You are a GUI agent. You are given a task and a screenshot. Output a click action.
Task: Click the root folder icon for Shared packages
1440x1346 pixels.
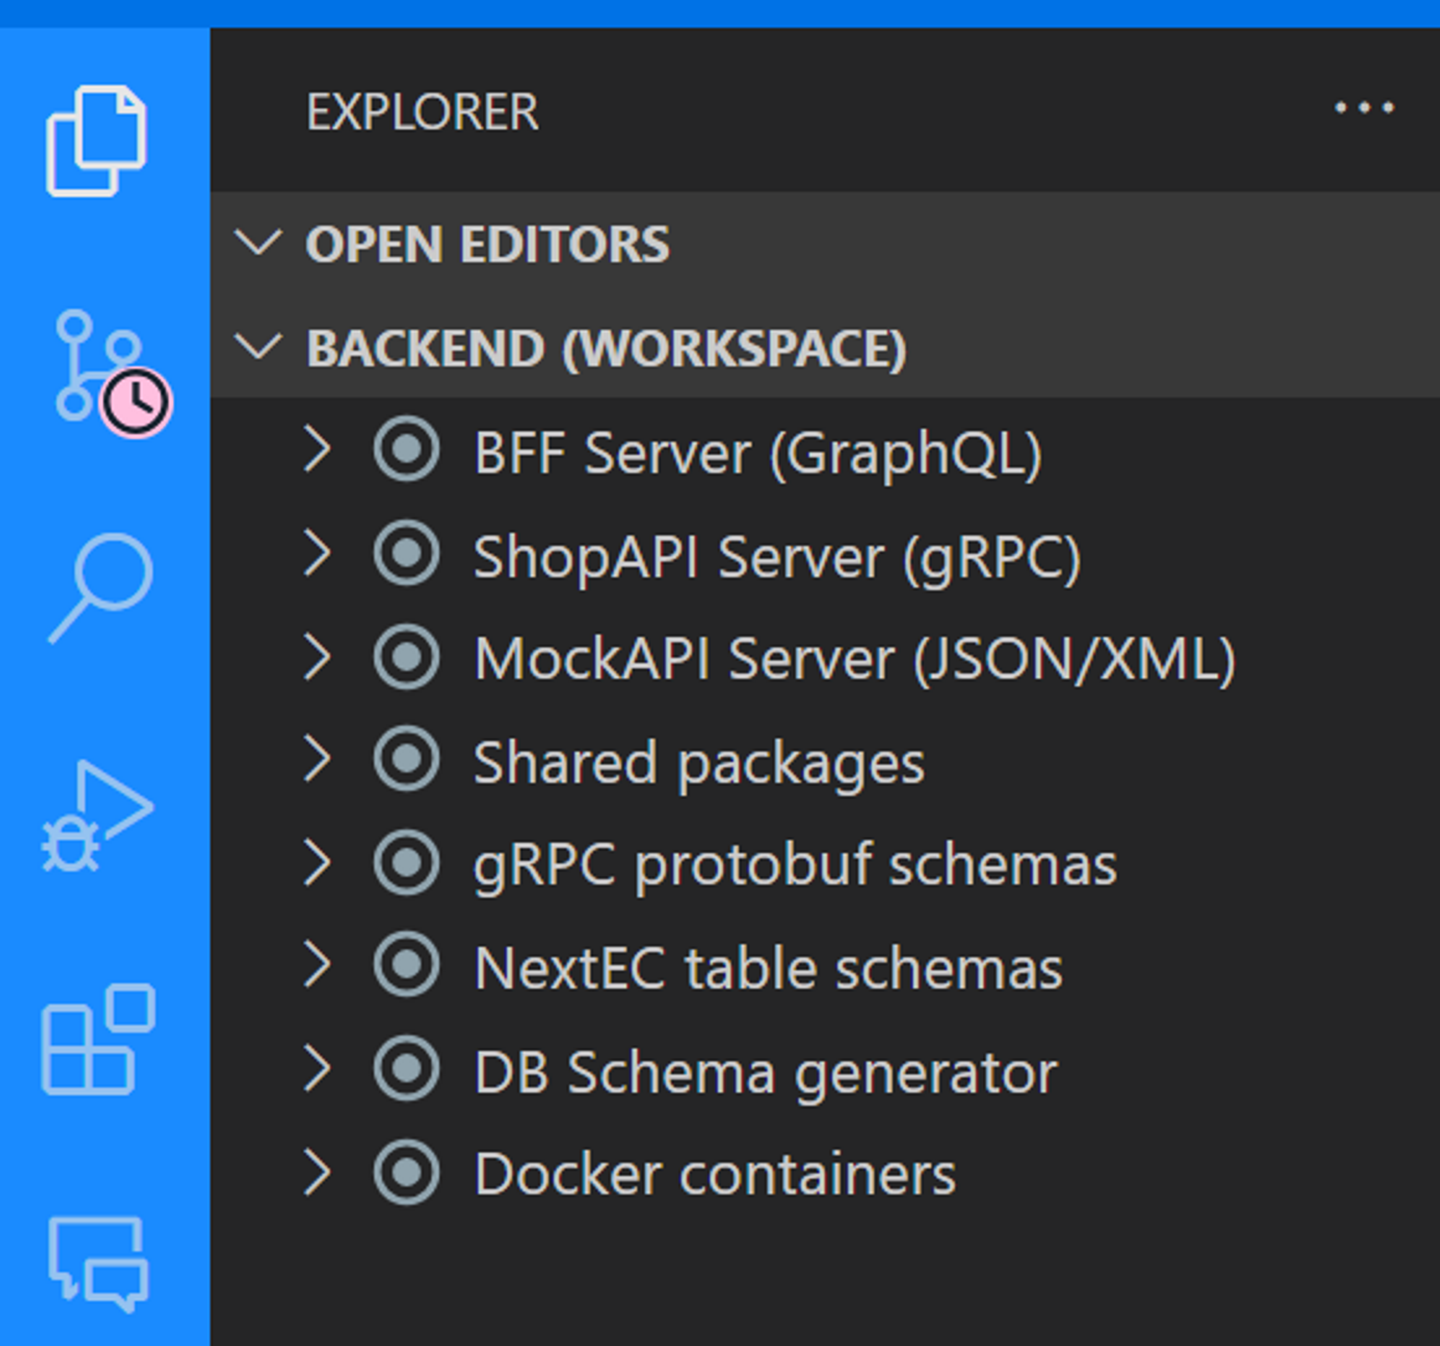pos(406,761)
